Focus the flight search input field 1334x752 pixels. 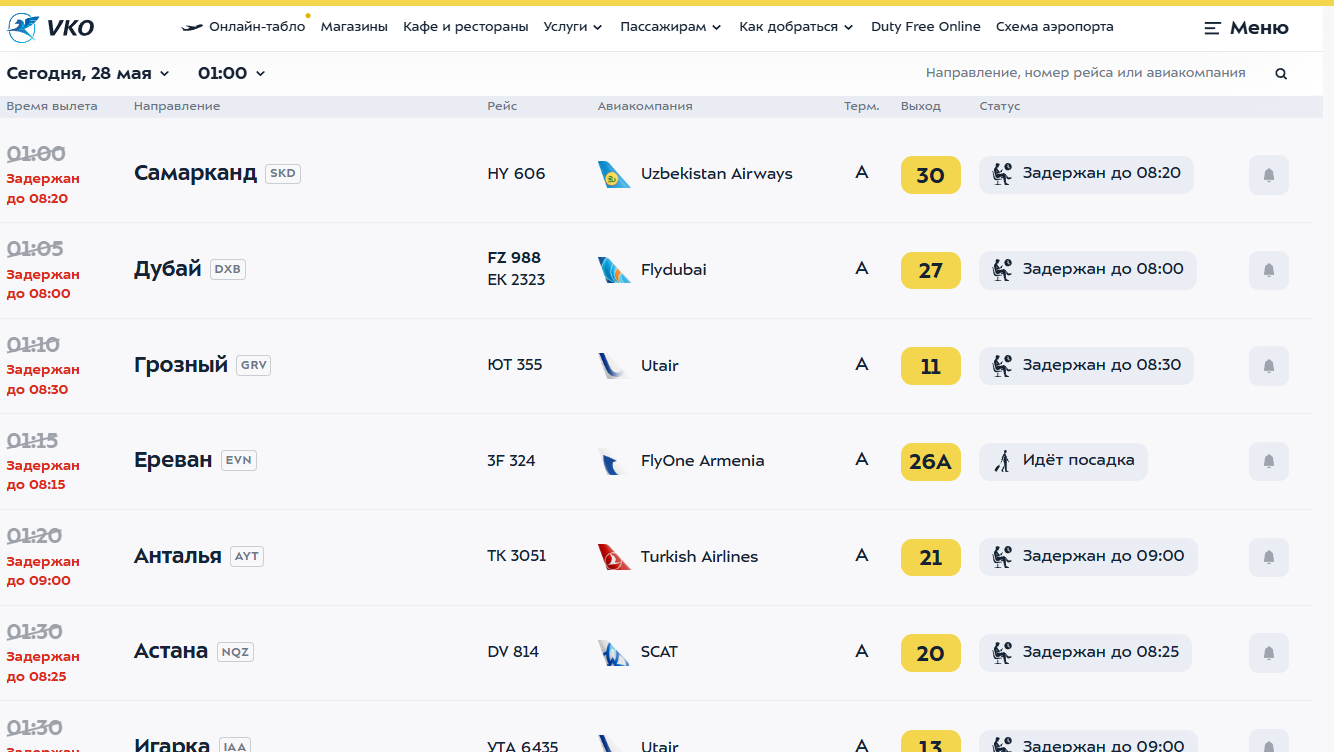tap(1085, 73)
